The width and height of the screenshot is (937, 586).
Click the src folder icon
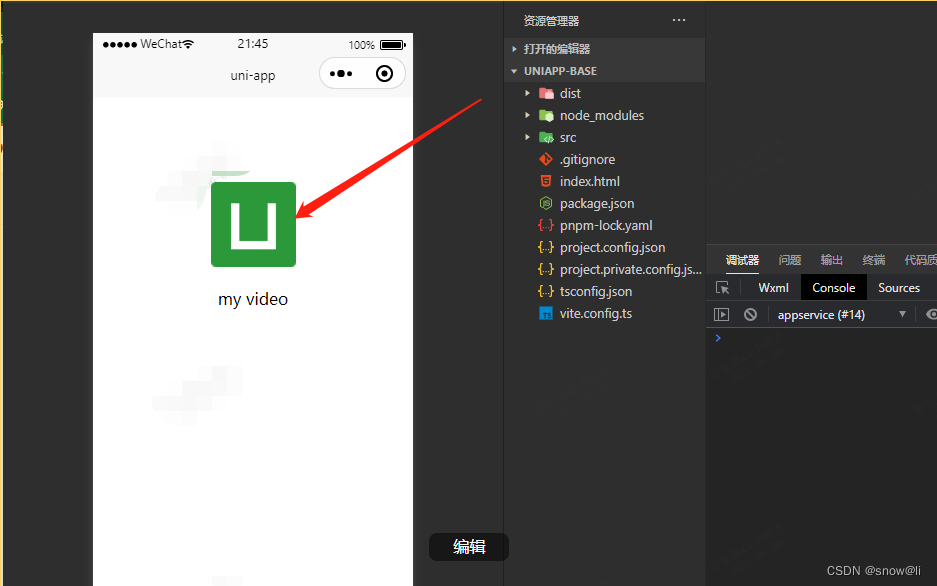coord(546,137)
